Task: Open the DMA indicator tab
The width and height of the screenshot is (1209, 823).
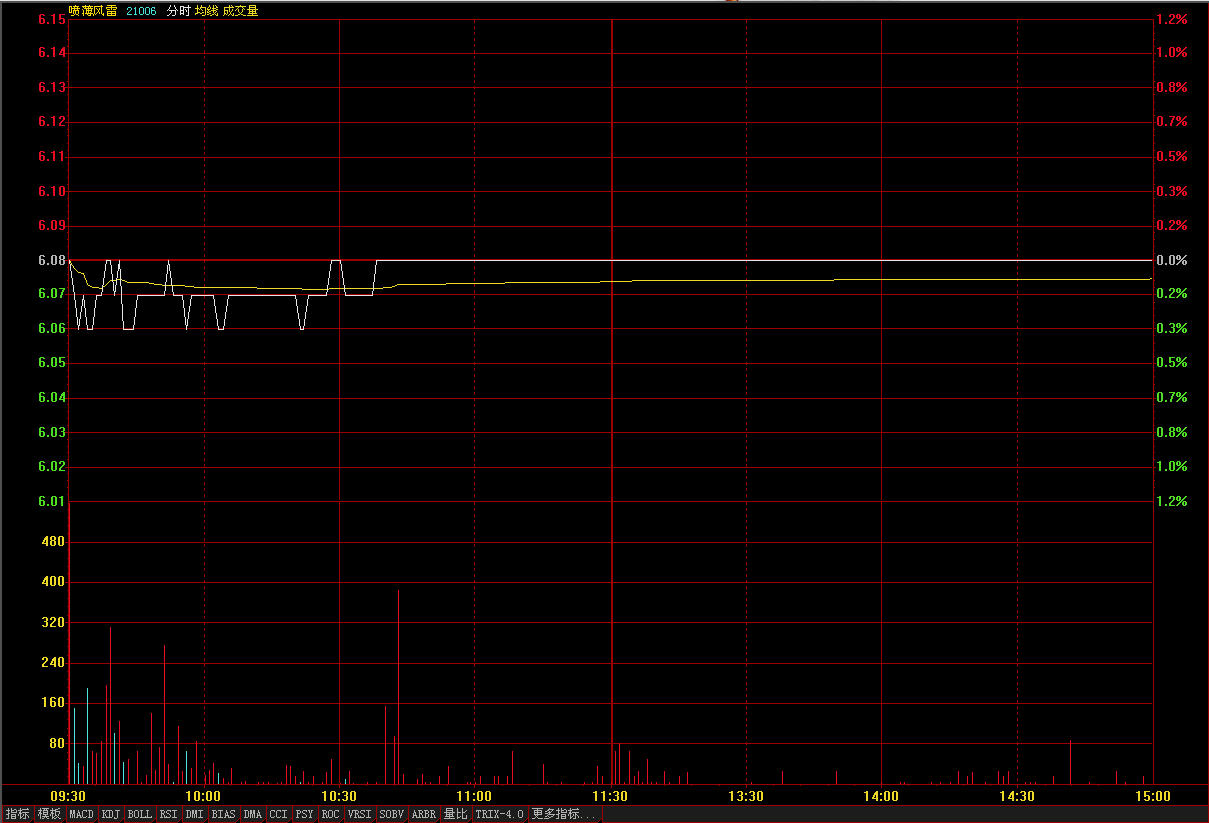Action: (252, 814)
